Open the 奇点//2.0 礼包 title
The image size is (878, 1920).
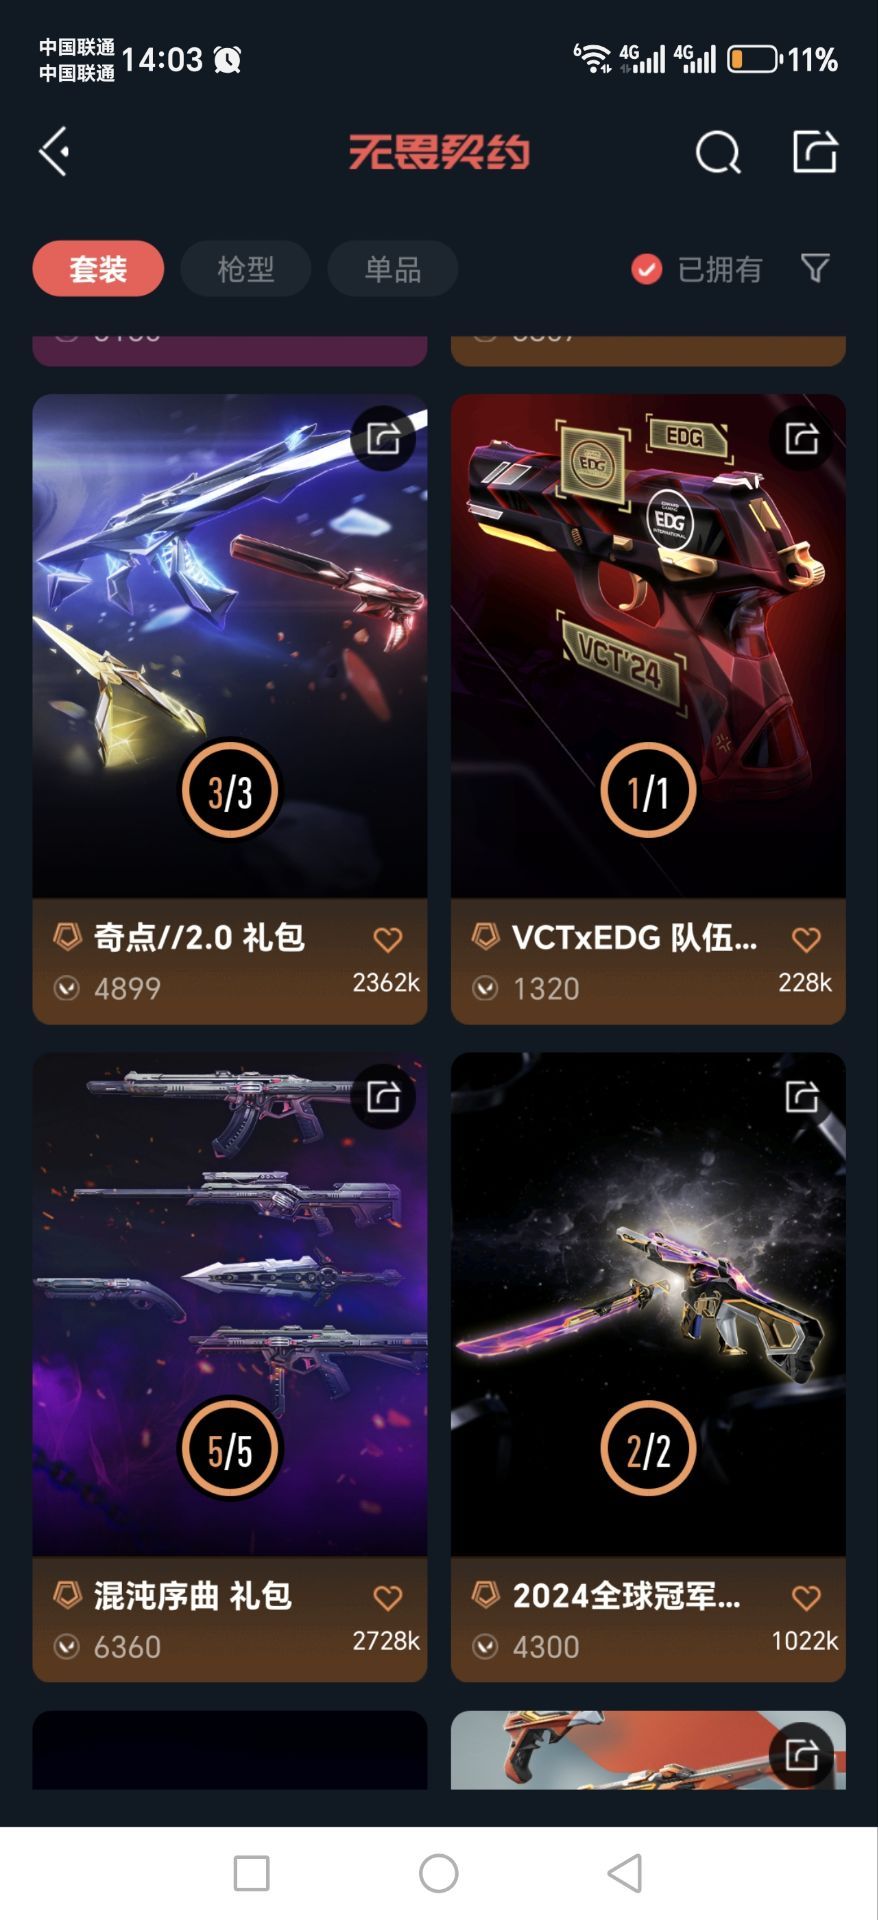pos(199,937)
